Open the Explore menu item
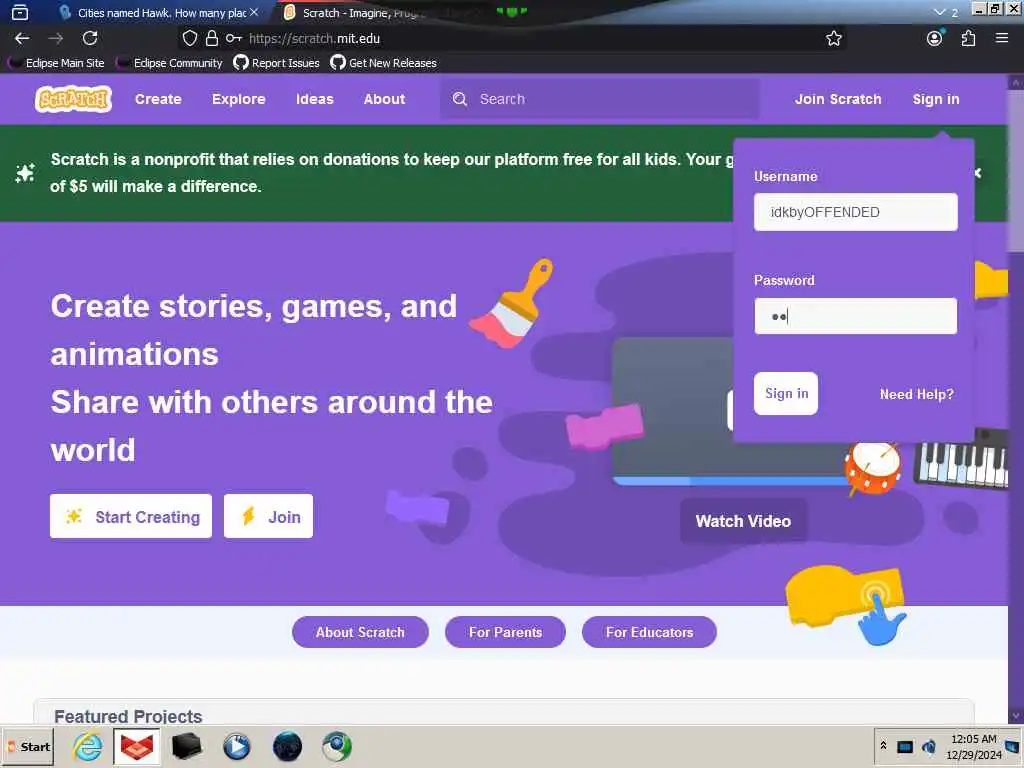Image resolution: width=1024 pixels, height=768 pixels. 238,99
